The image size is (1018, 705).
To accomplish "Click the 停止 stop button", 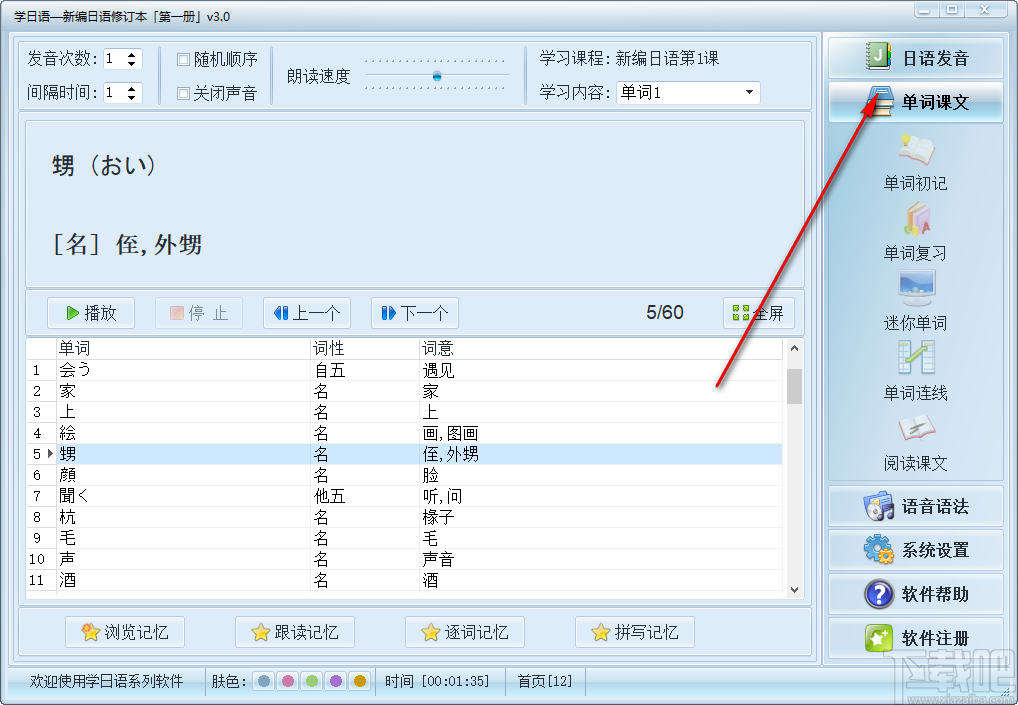I will pyautogui.click(x=199, y=313).
